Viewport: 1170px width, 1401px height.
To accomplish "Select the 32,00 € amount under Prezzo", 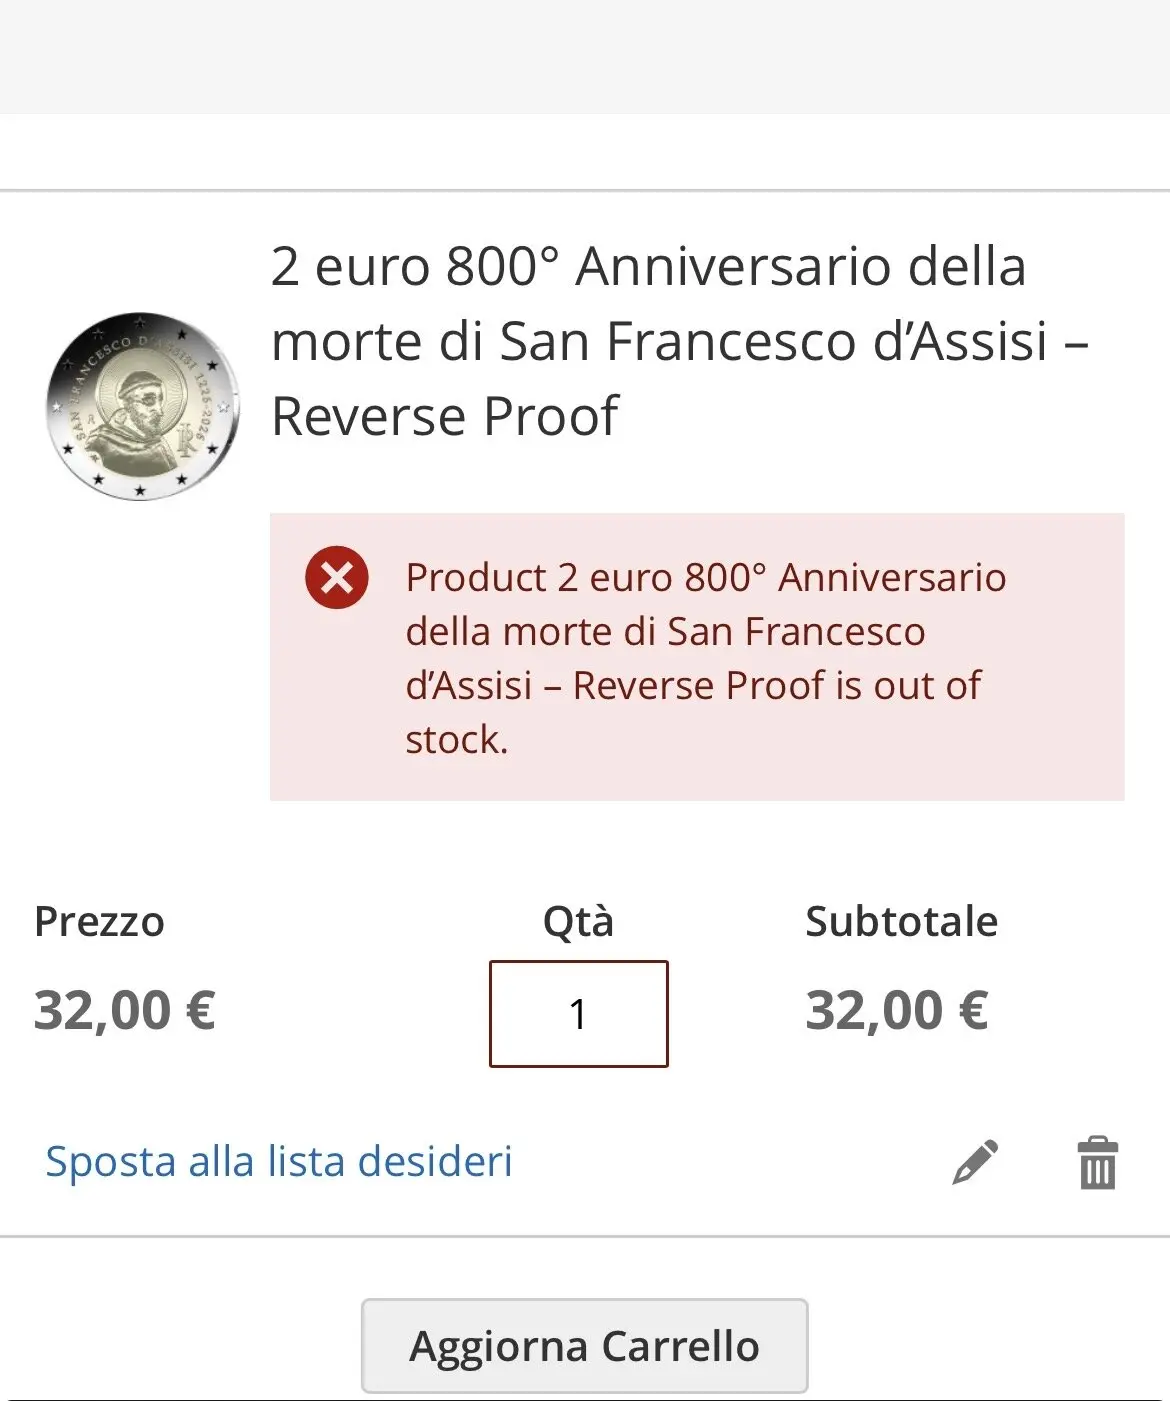I will [x=125, y=1010].
